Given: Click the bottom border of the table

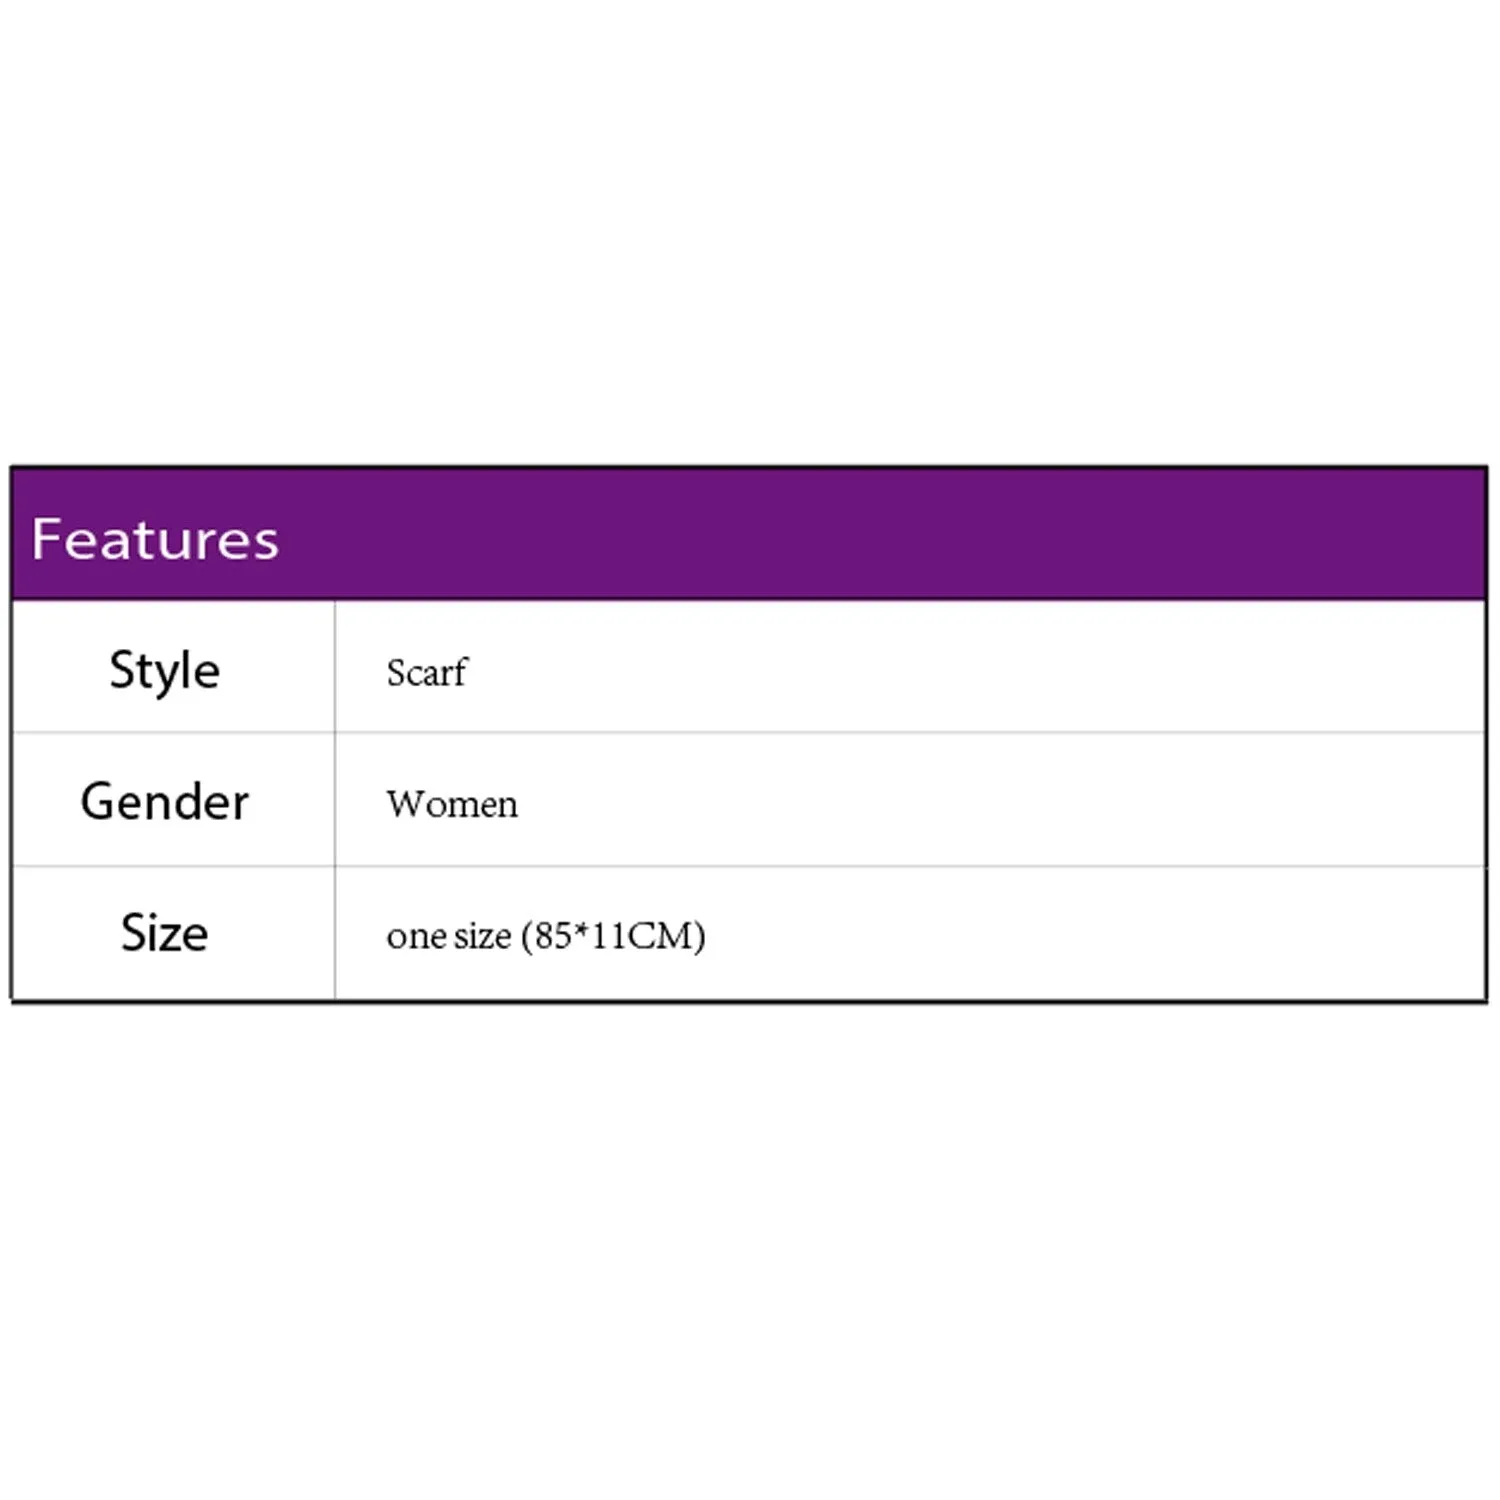Looking at the screenshot, I should point(750,1000).
